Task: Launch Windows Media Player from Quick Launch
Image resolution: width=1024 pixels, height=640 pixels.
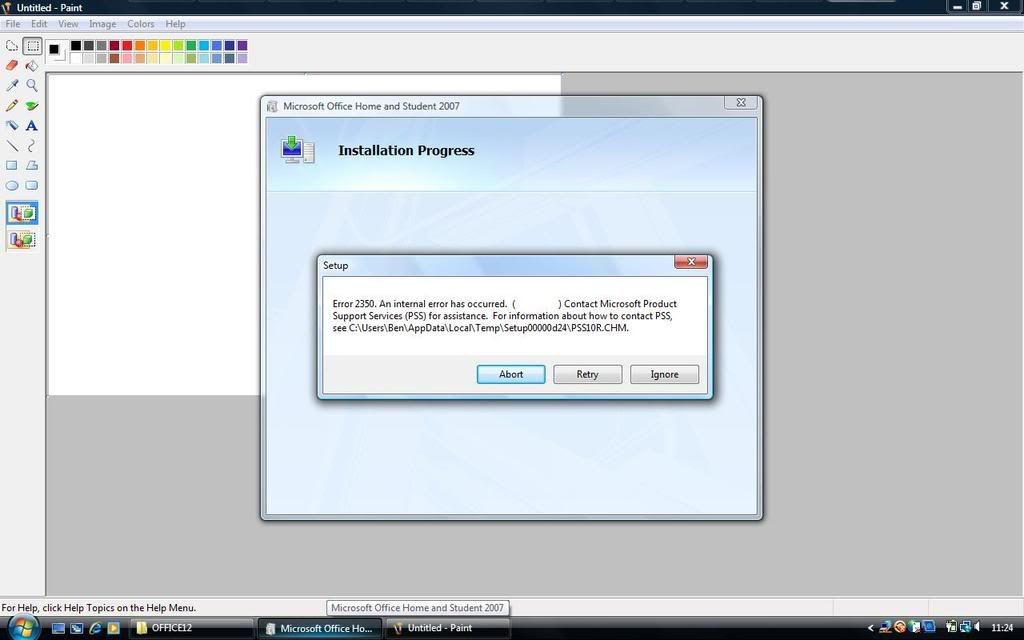Action: [x=113, y=628]
